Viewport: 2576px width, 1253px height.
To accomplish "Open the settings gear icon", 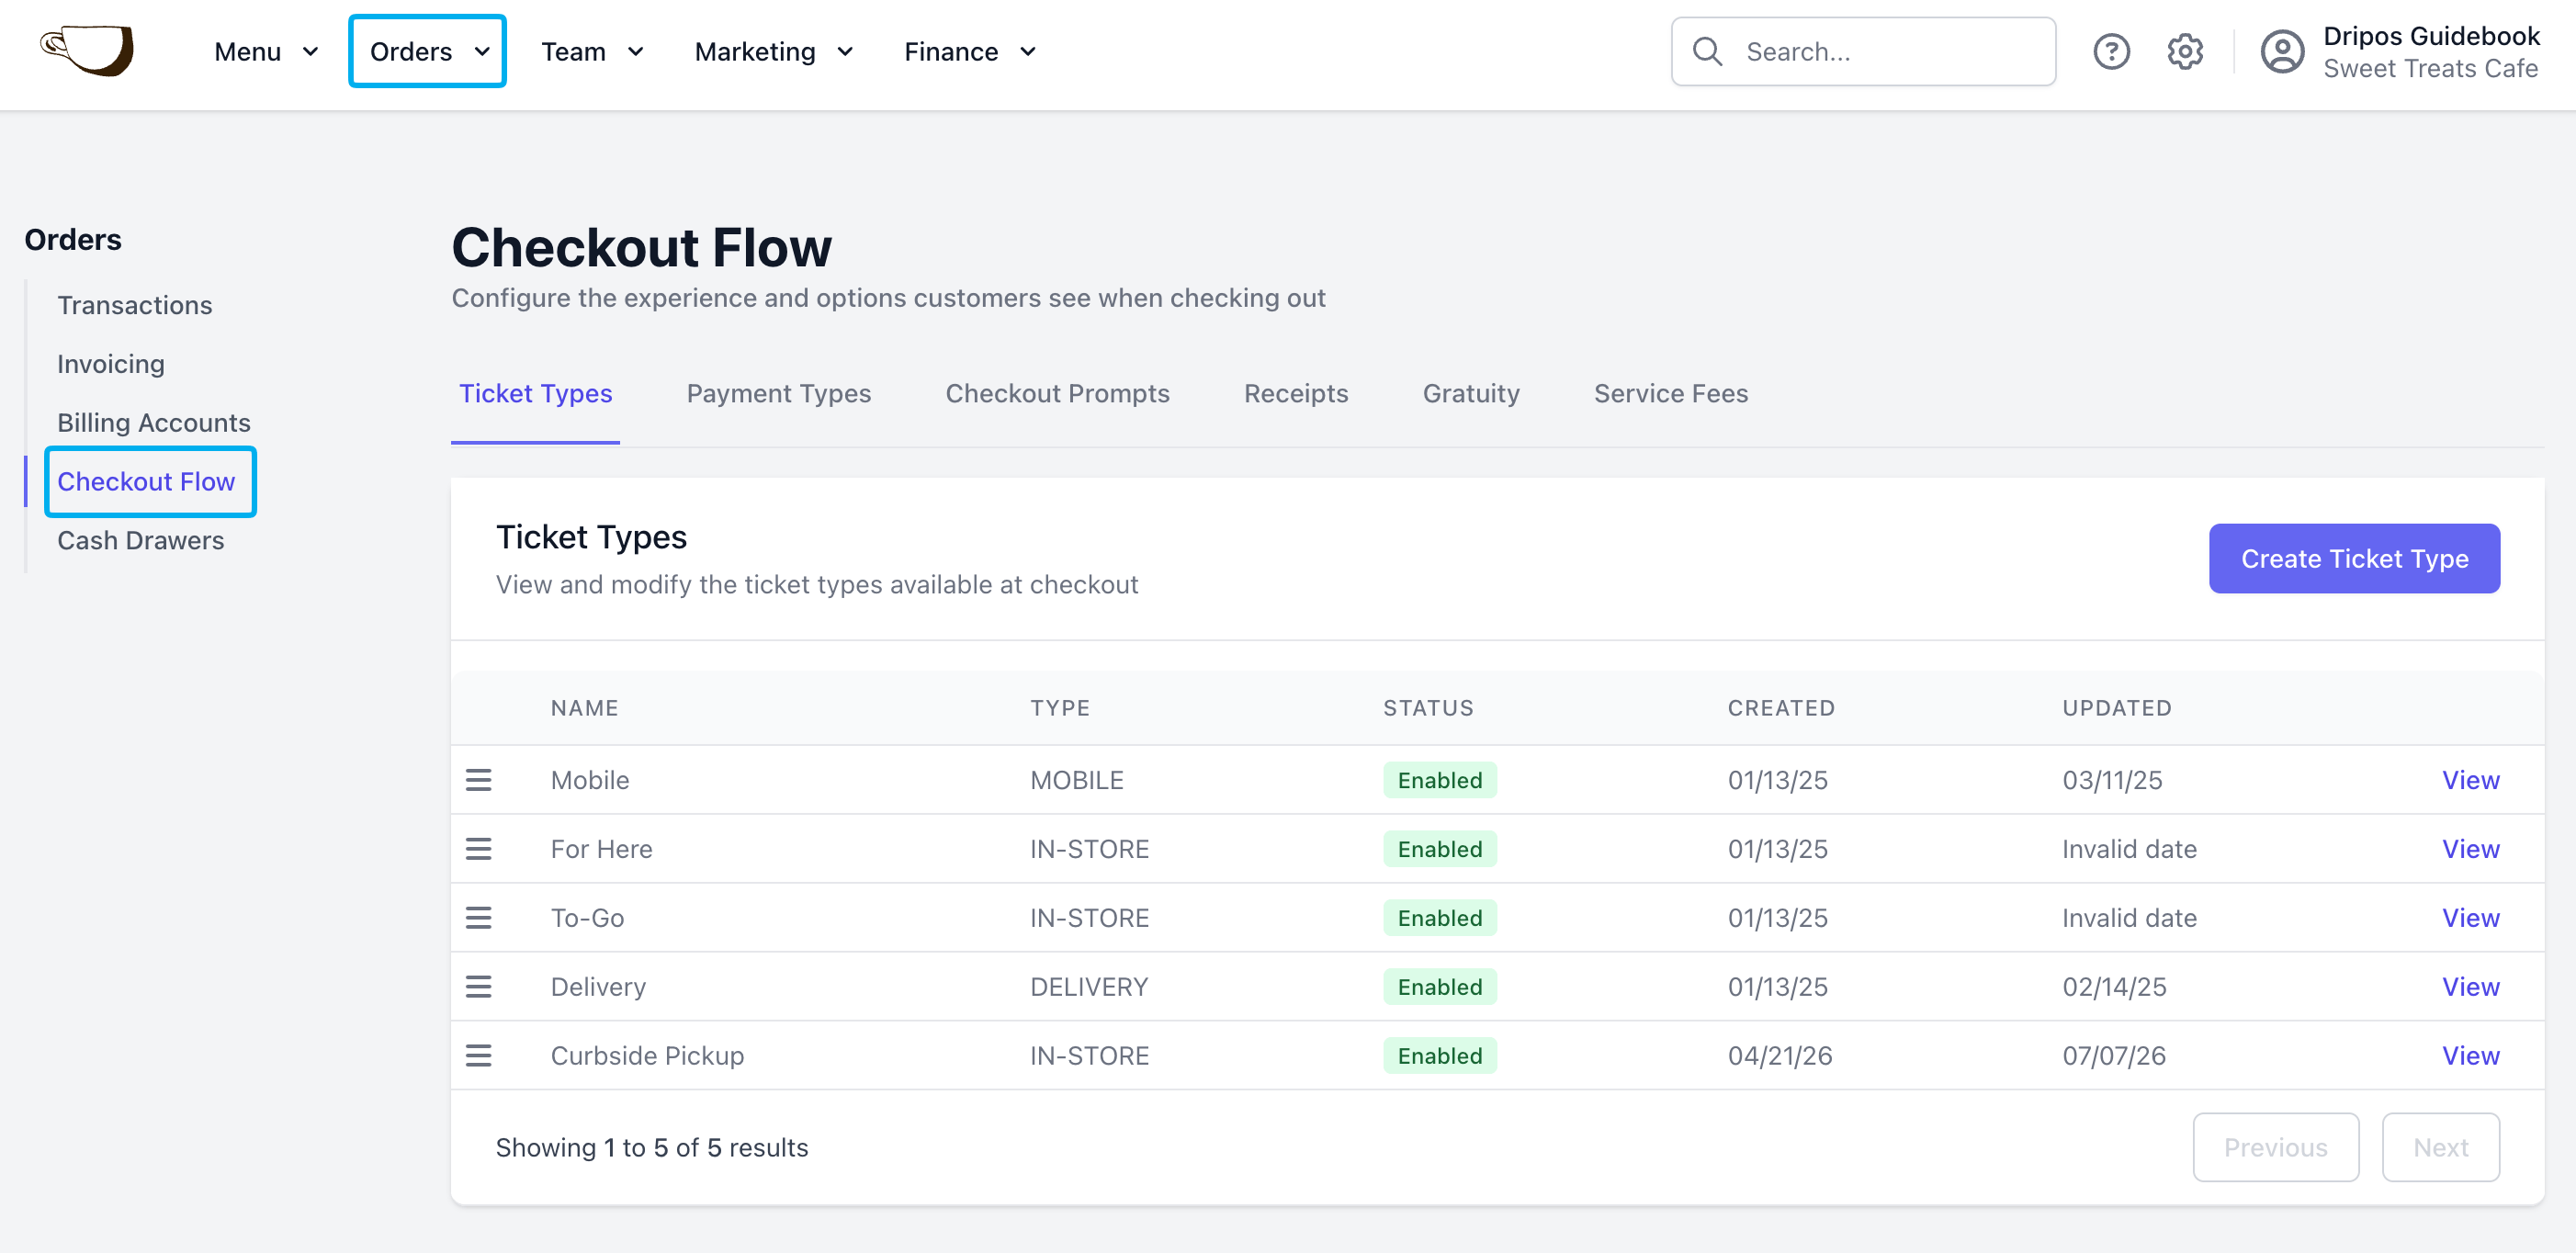I will pos(2185,52).
